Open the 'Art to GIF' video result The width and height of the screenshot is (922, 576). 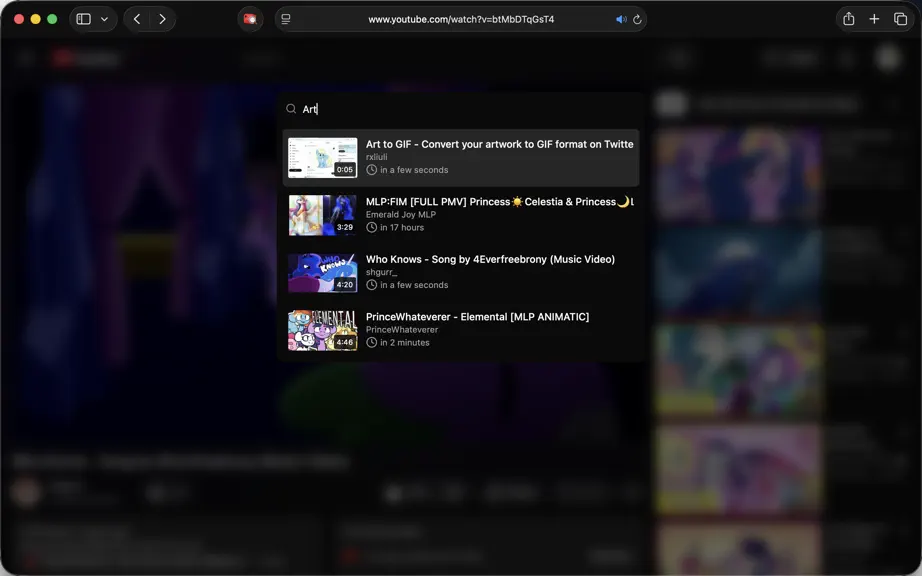tap(460, 158)
